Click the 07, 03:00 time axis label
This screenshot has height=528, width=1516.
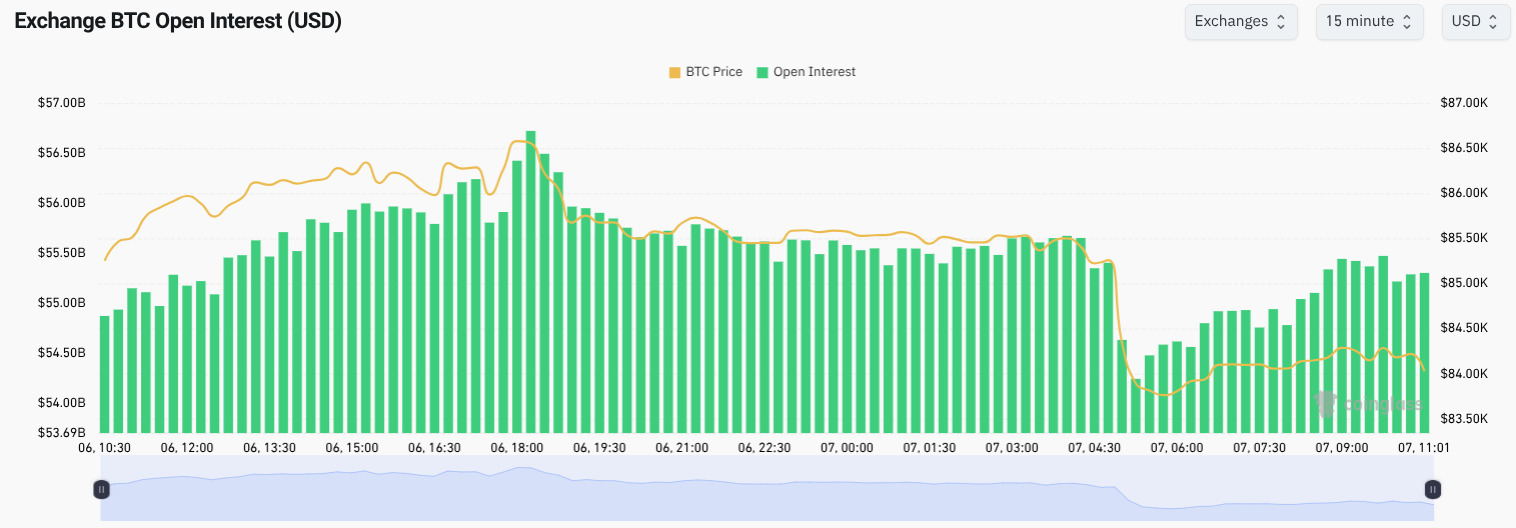tap(1011, 449)
